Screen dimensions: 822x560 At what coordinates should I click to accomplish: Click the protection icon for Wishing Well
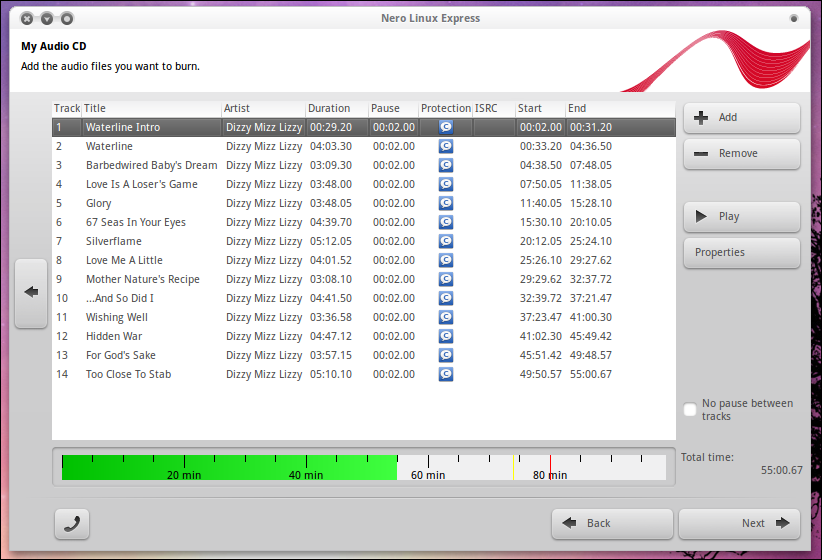tap(446, 317)
